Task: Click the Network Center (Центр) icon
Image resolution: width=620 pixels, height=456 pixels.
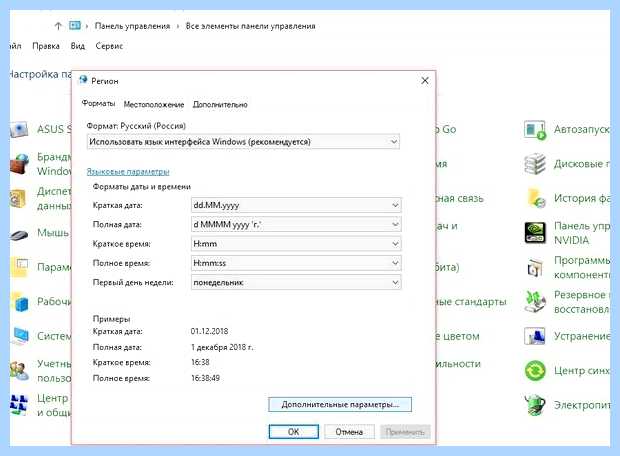Action: [x=19, y=405]
